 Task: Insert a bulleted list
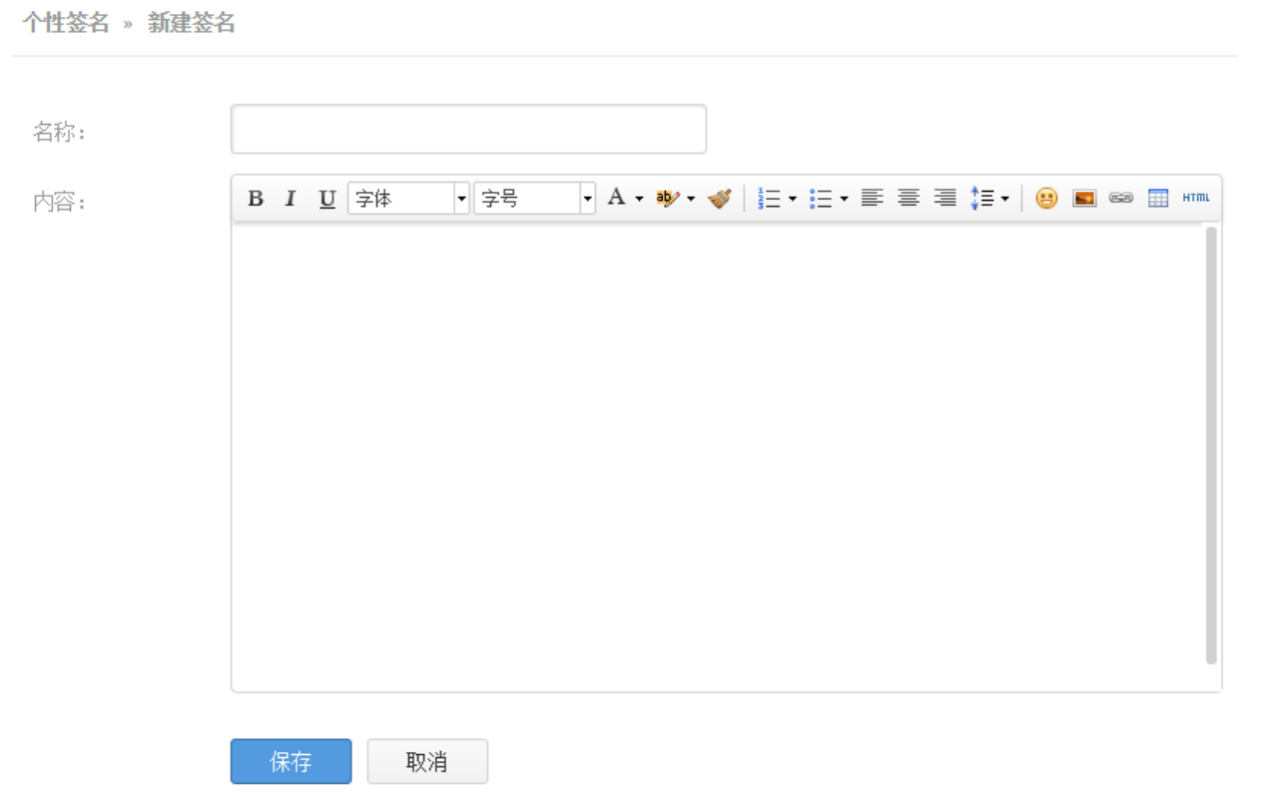(821, 198)
